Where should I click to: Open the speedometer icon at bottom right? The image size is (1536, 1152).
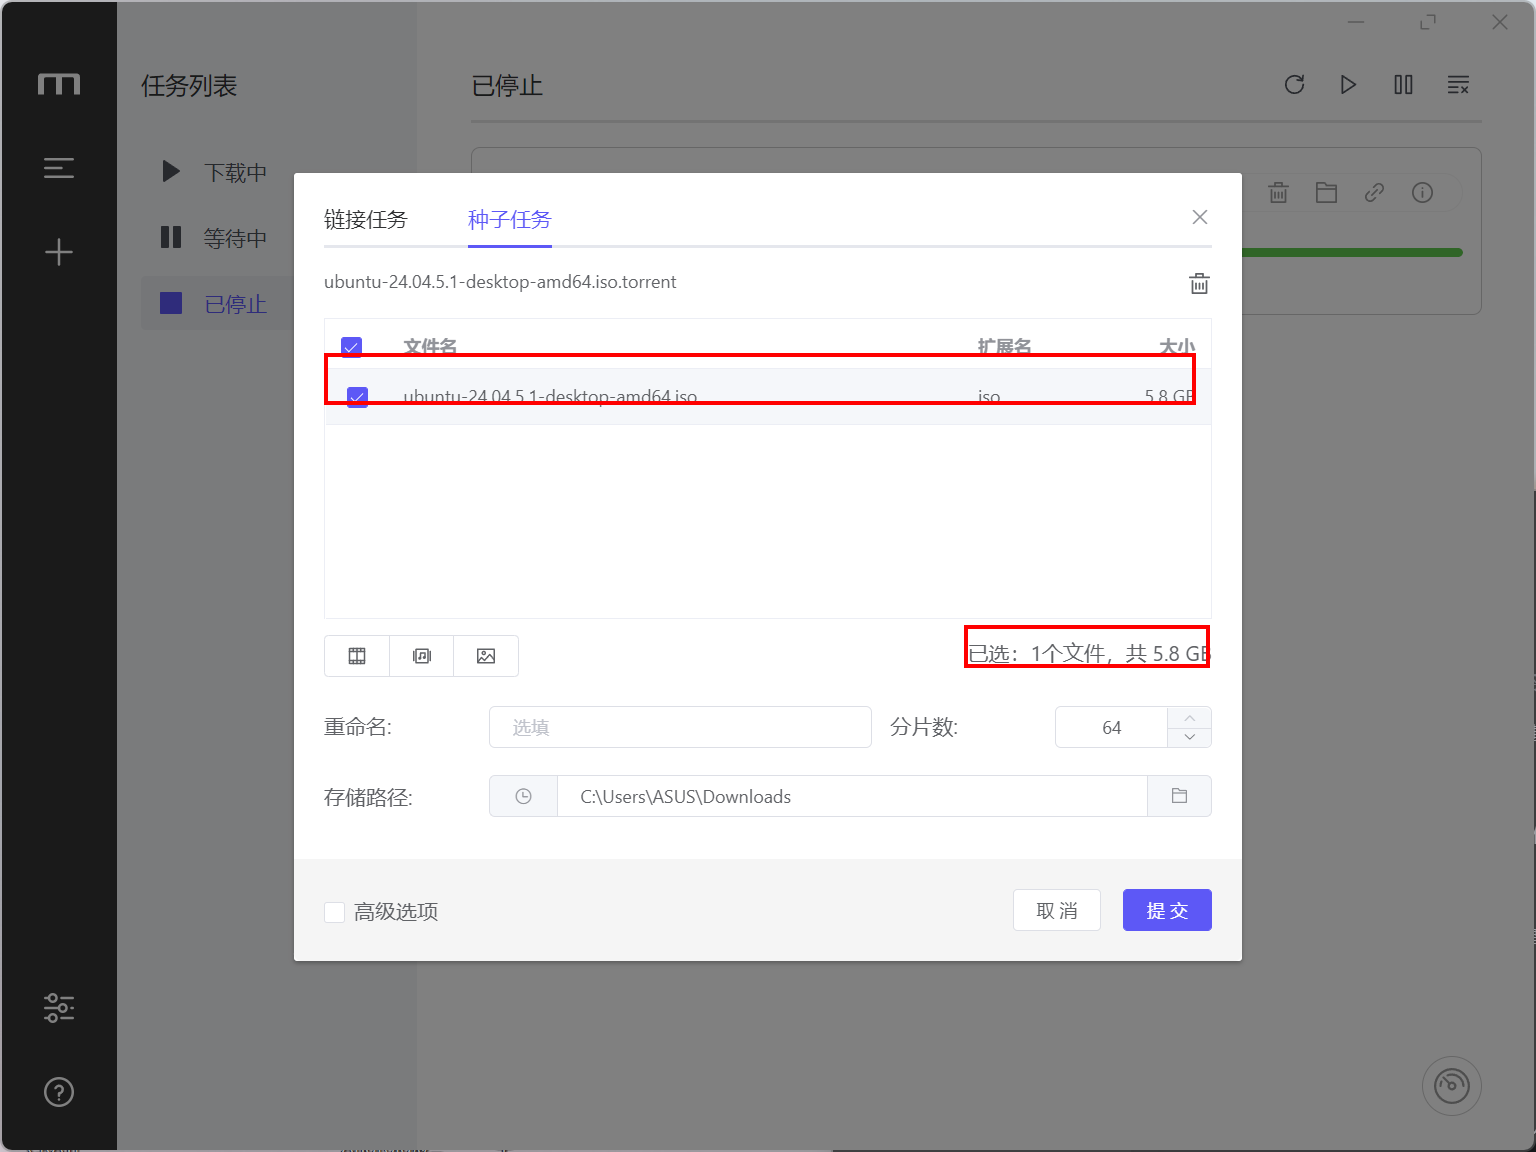[x=1452, y=1086]
